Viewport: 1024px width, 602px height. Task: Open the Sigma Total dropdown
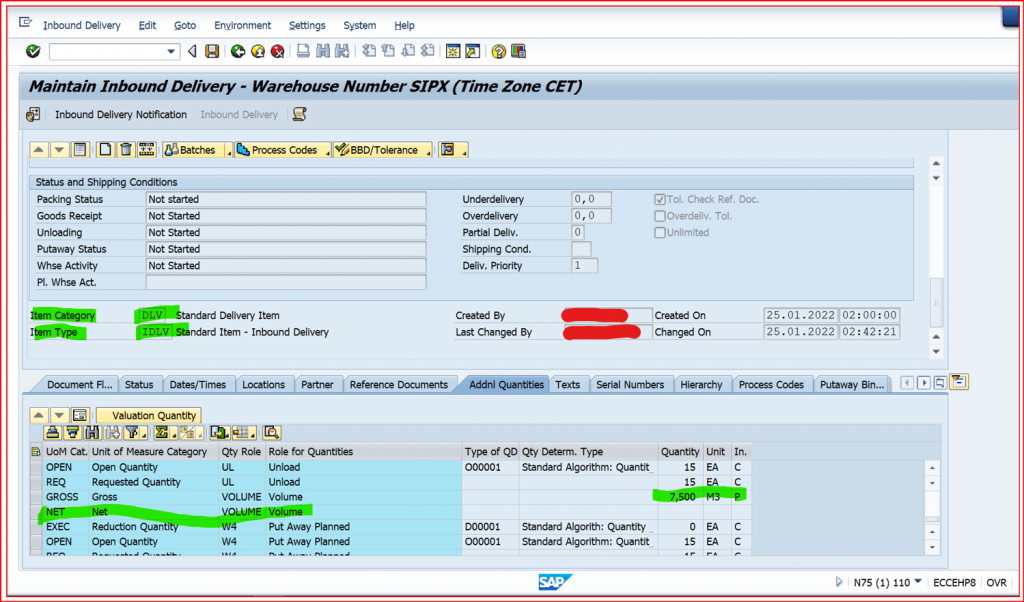click(x=163, y=432)
